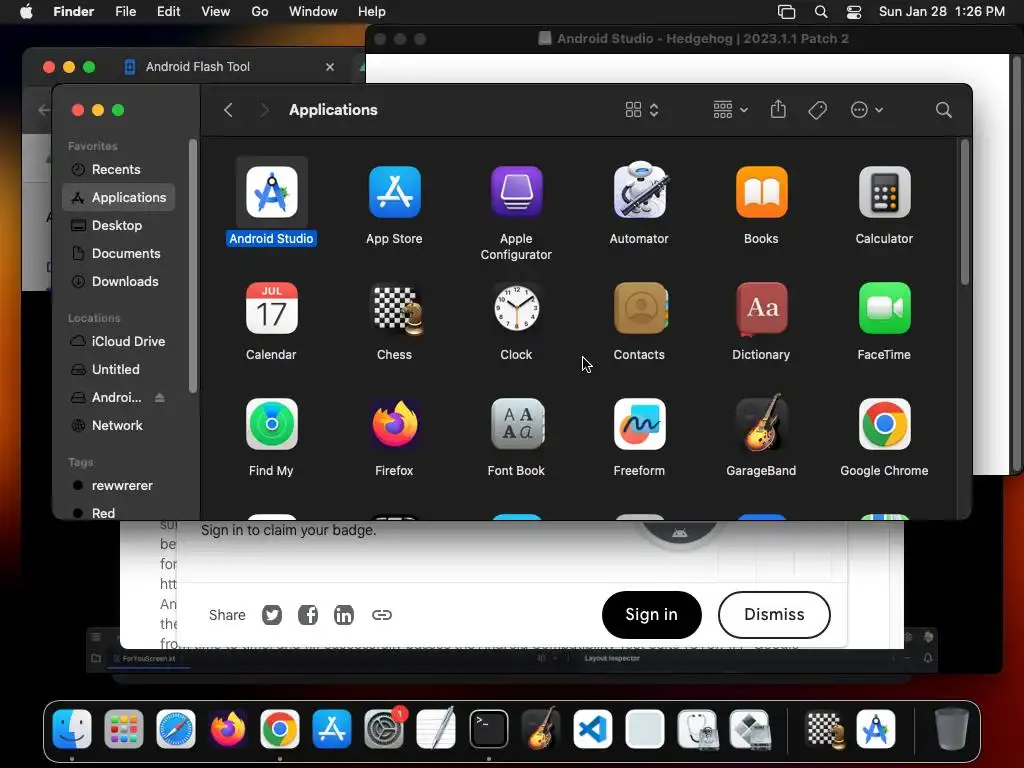Screen dimensions: 1024x768
Task: Go back in Finder window
Action: 228,110
